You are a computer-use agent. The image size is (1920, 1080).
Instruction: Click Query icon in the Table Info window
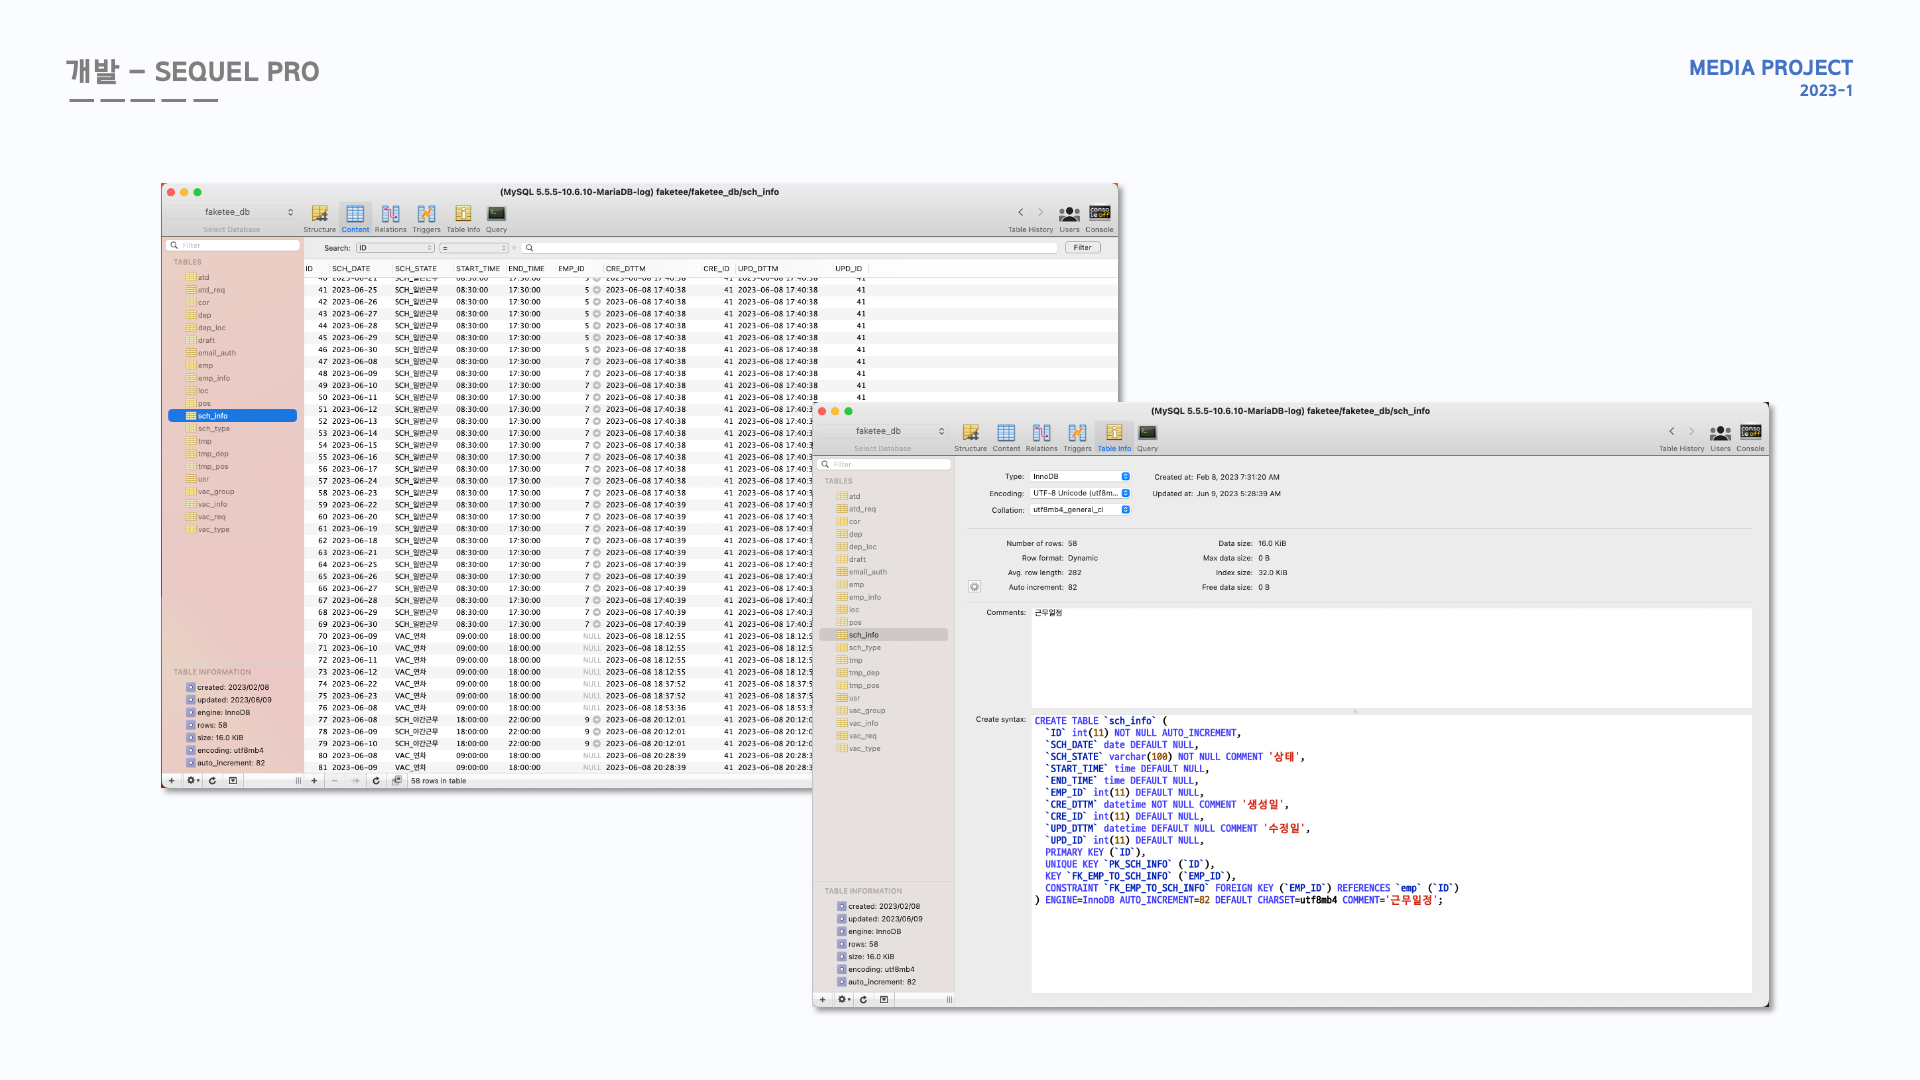click(x=1147, y=433)
